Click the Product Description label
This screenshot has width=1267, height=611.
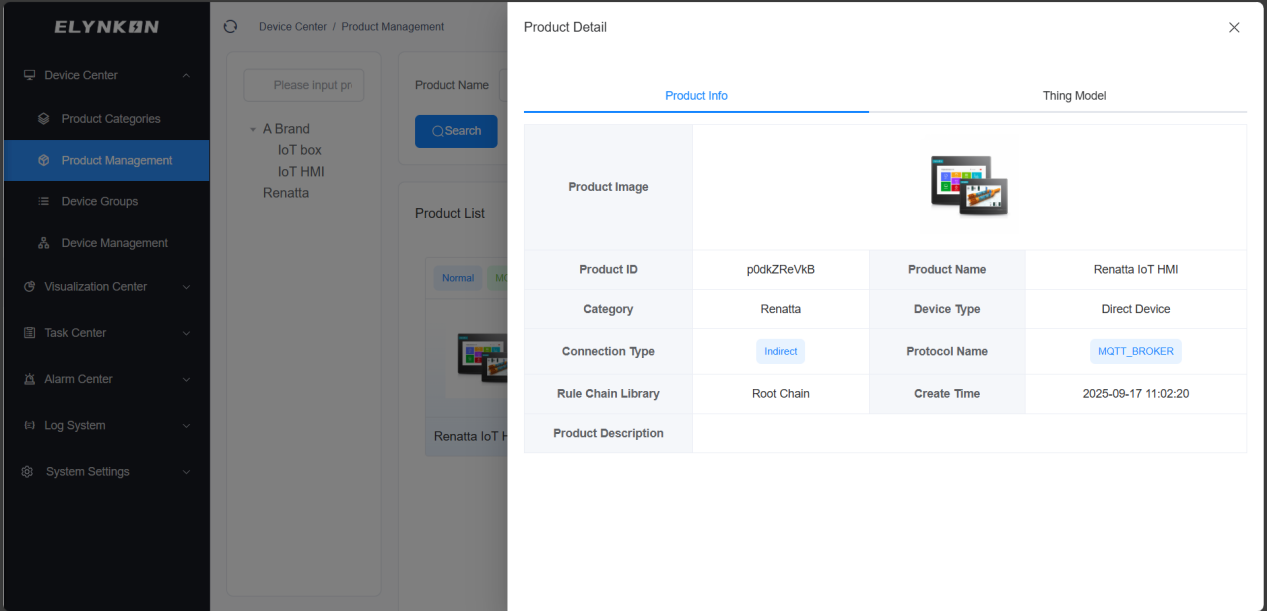pyautogui.click(x=608, y=433)
